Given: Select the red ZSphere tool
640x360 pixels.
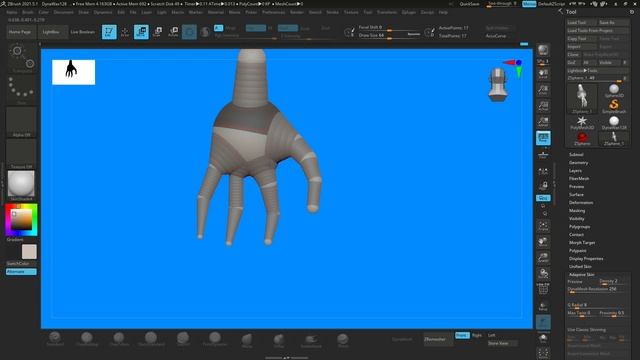Looking at the screenshot, I should tap(582, 139).
